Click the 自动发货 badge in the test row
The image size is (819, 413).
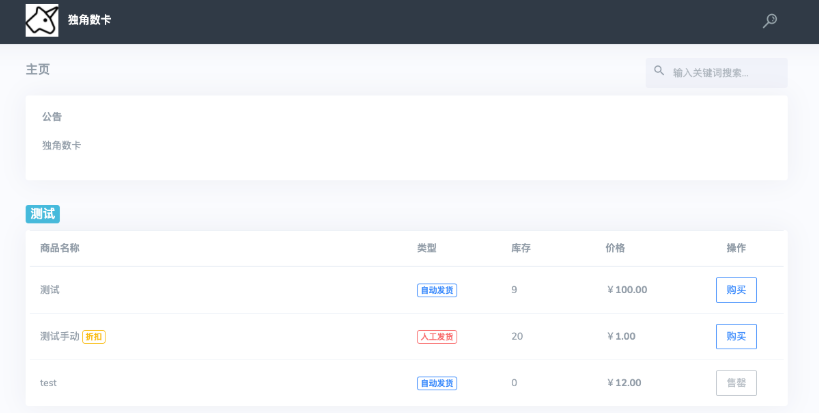pos(436,383)
